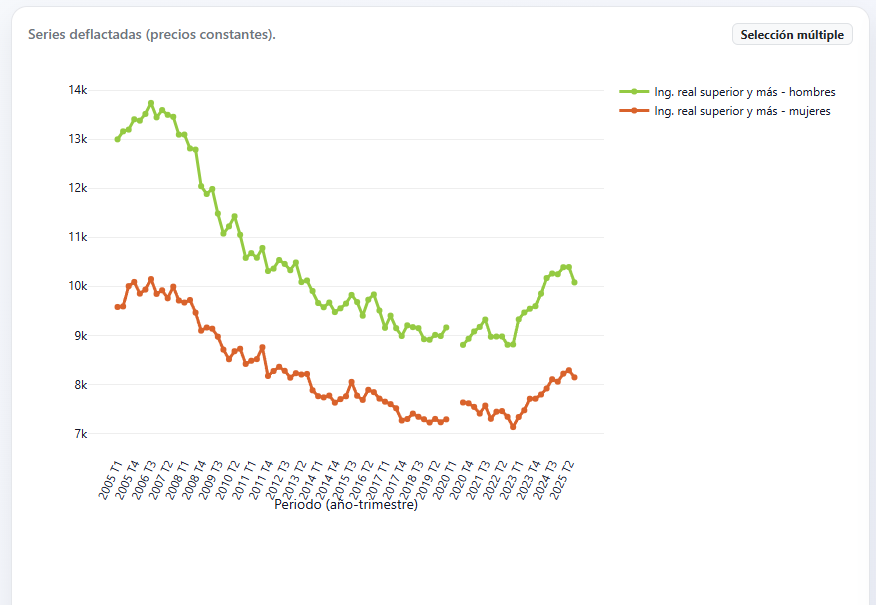The height and width of the screenshot is (605, 876).
Task: Click the last orange data point in 2025
Action: coord(574,378)
